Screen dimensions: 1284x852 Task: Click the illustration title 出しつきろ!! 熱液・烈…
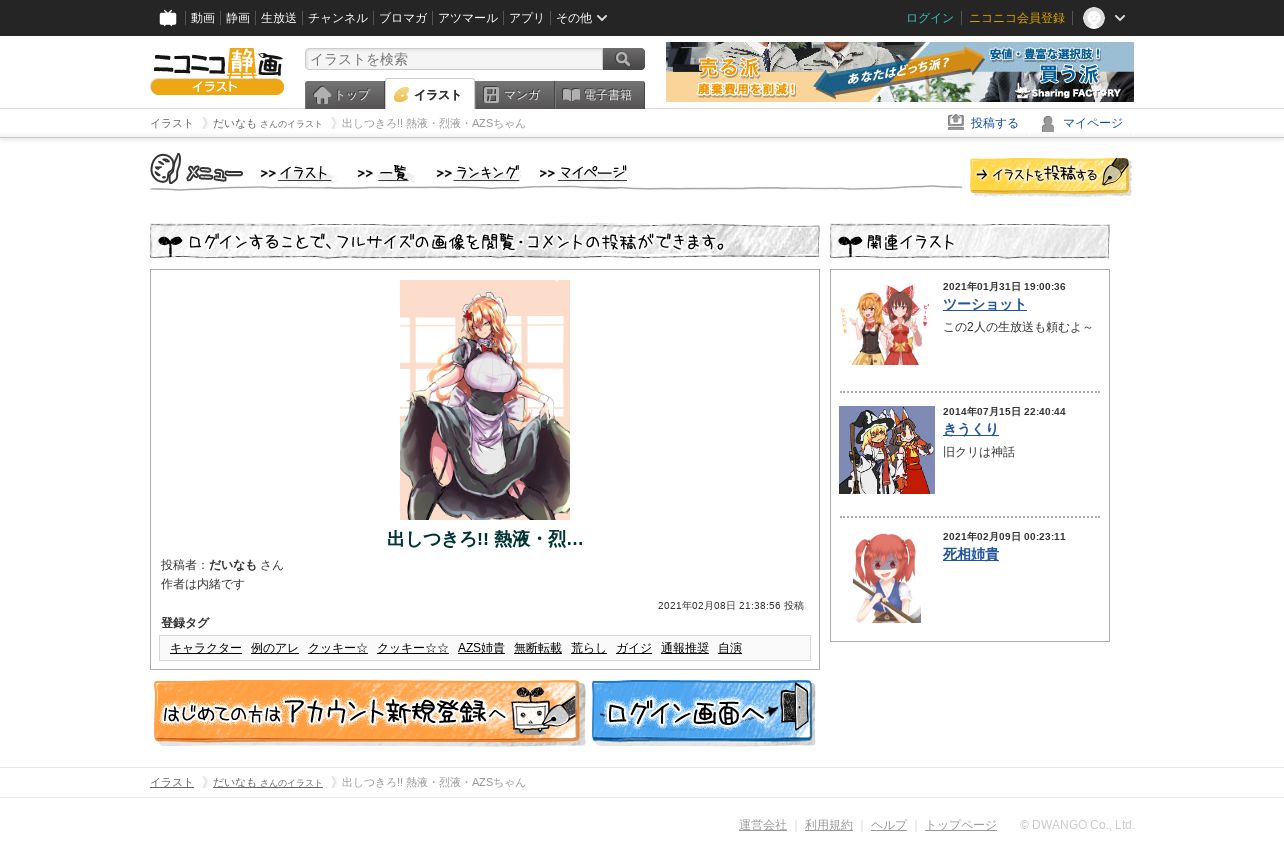pyautogui.click(x=485, y=539)
